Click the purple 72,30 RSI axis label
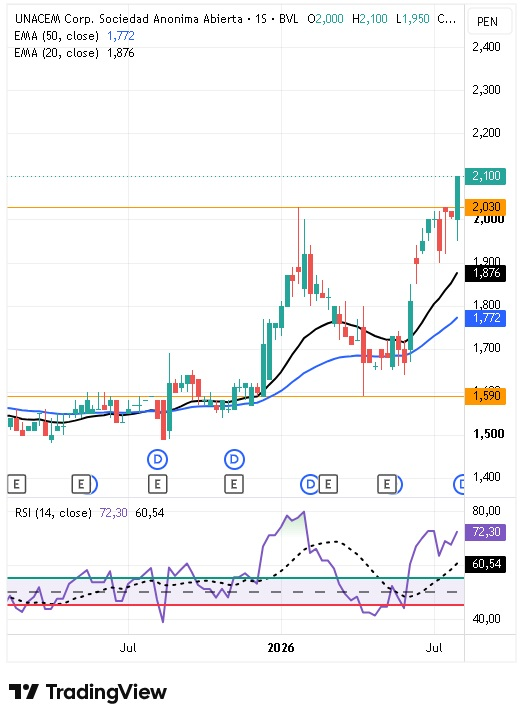Screen dimensions: 526x709 486,532
